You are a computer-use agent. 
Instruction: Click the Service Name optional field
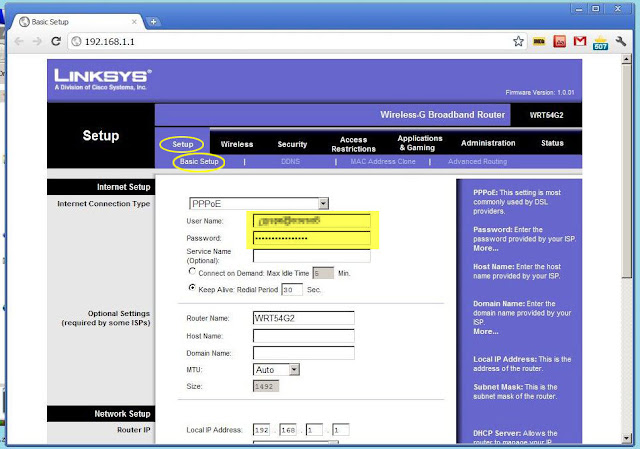pyautogui.click(x=311, y=256)
